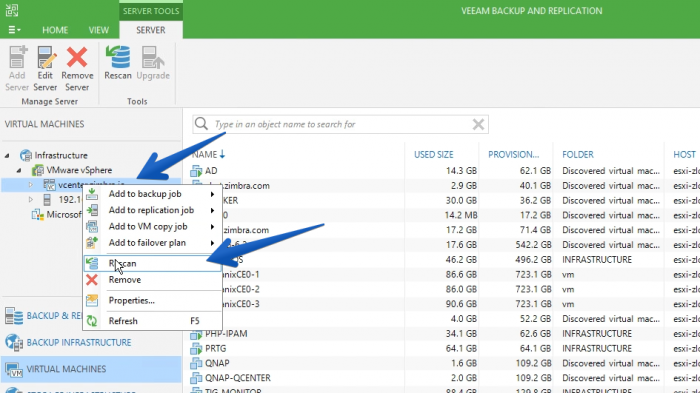Click the Properties menu icon

(x=92, y=301)
